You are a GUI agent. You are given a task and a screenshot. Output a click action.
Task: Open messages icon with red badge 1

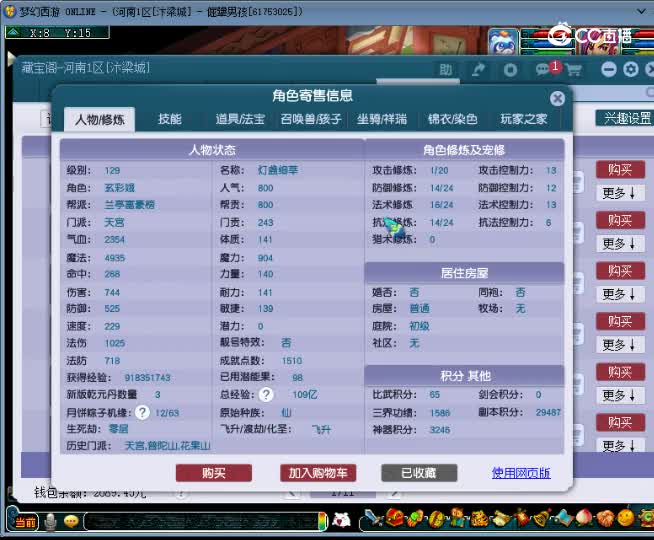546,69
